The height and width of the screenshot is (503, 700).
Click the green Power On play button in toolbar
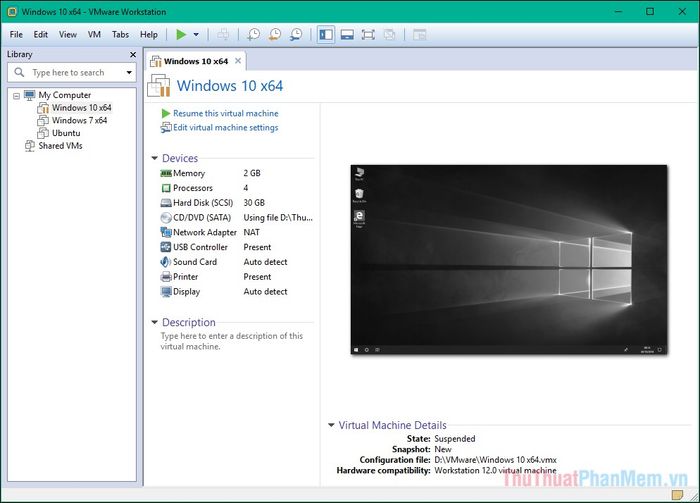click(181, 34)
